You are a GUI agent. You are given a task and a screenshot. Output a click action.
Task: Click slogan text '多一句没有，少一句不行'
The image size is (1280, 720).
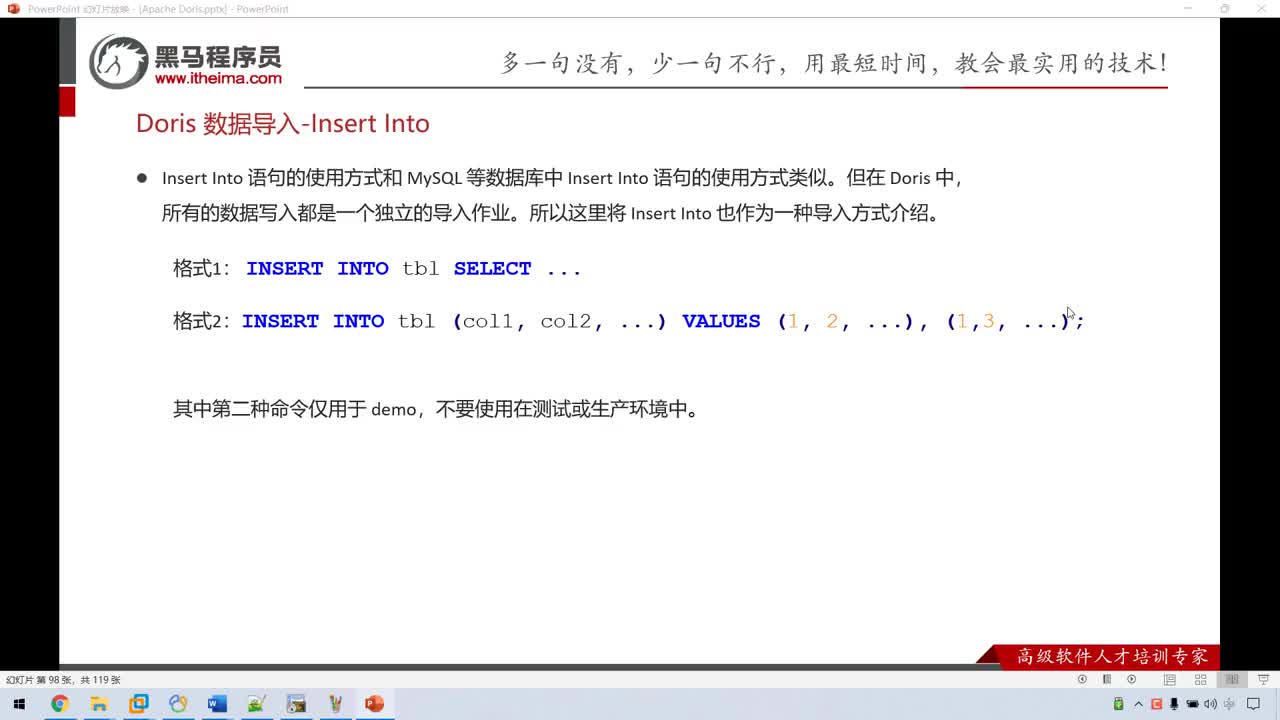point(641,63)
